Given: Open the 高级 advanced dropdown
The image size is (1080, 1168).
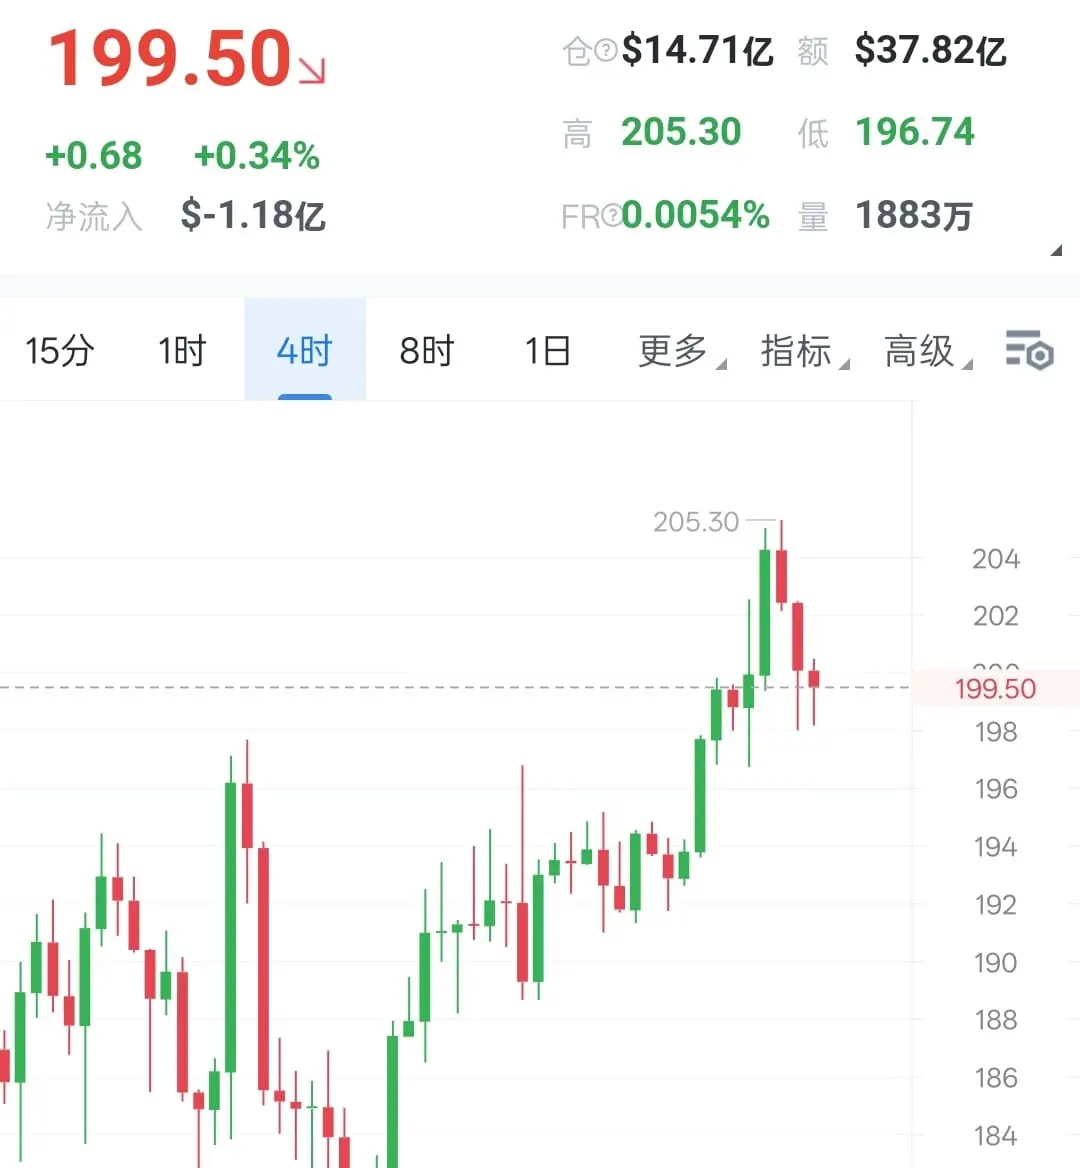Looking at the screenshot, I should coord(928,351).
